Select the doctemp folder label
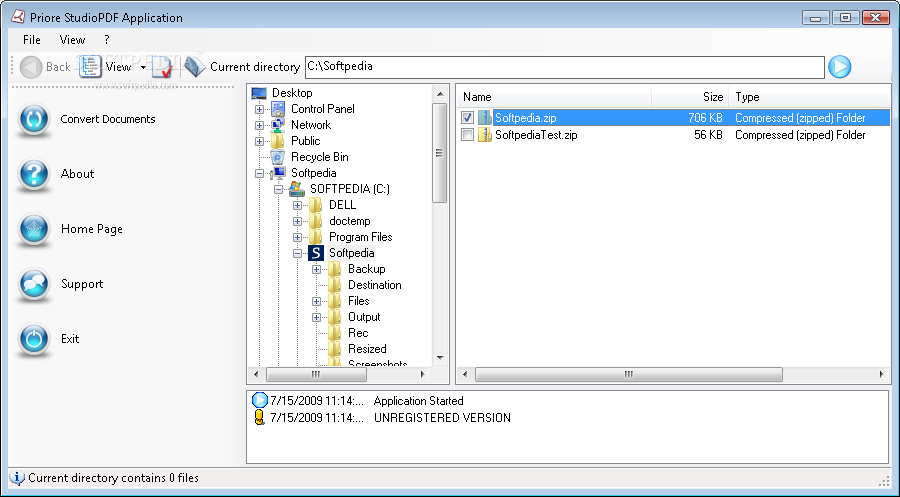Viewport: 900px width, 497px height. click(x=350, y=221)
